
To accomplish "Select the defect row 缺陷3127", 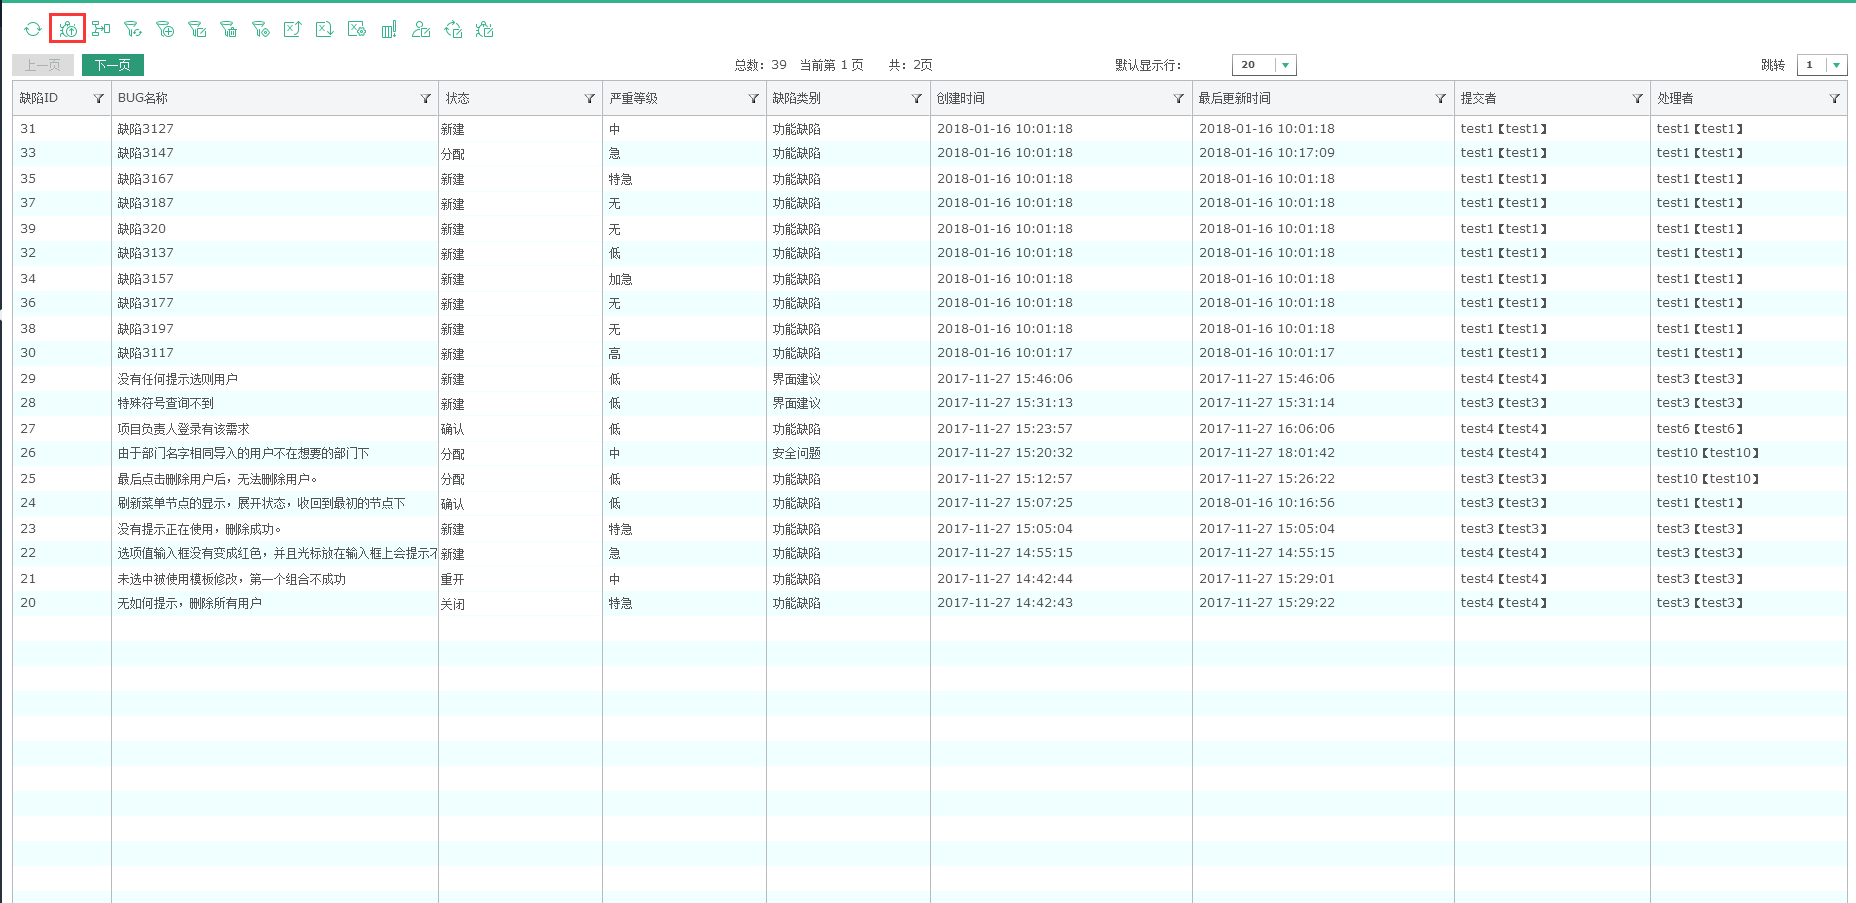I will point(146,129).
